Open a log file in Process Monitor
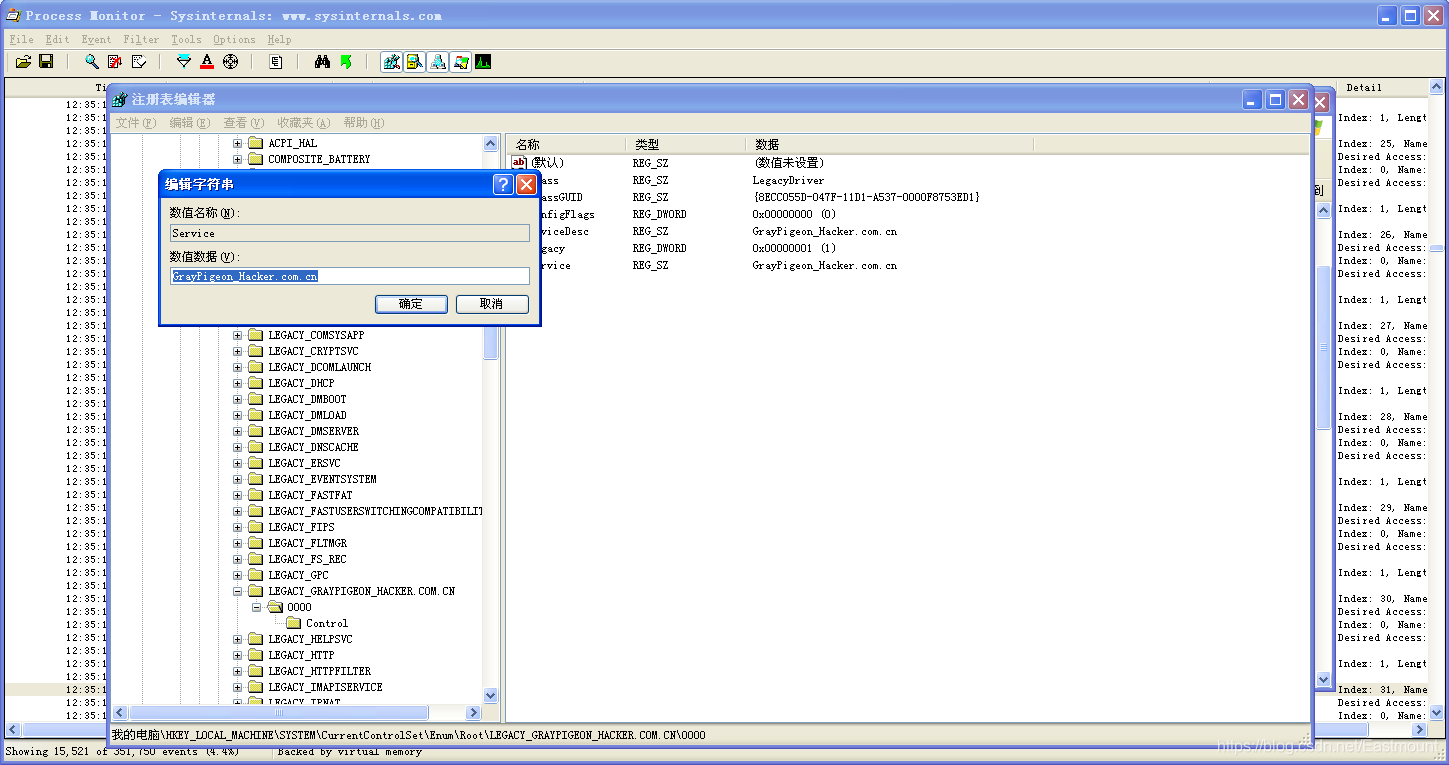 click(x=23, y=62)
